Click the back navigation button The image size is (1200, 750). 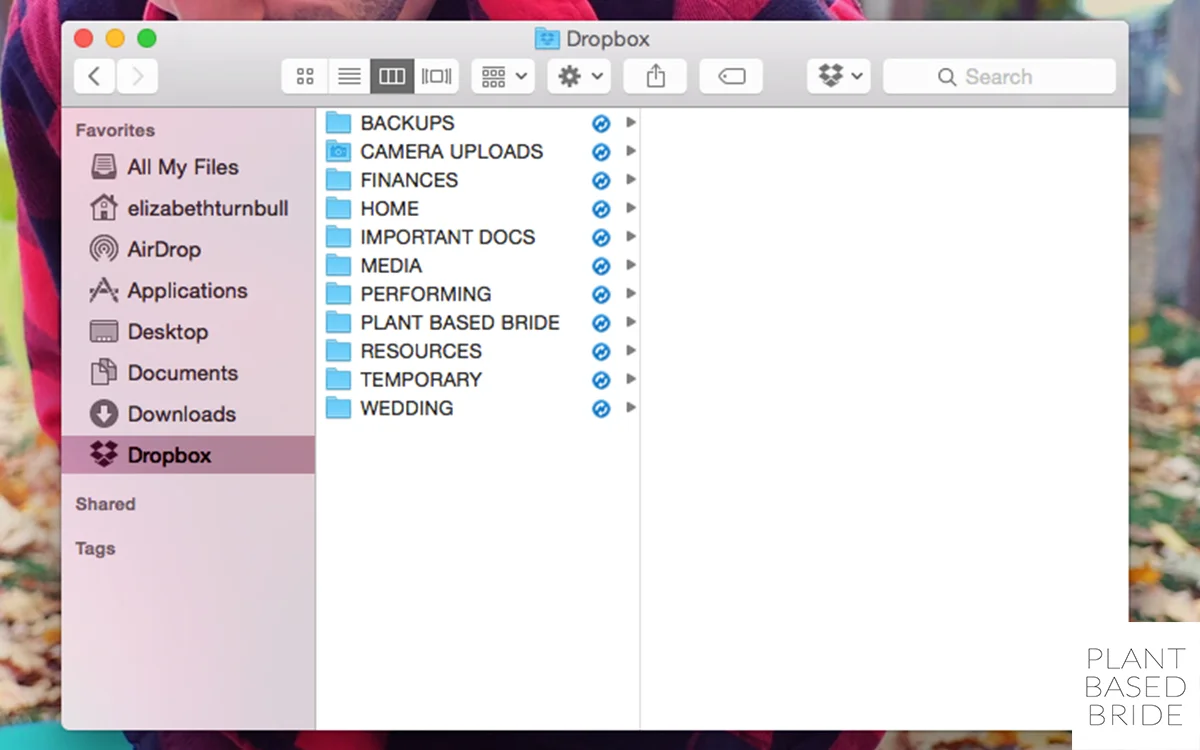94,76
